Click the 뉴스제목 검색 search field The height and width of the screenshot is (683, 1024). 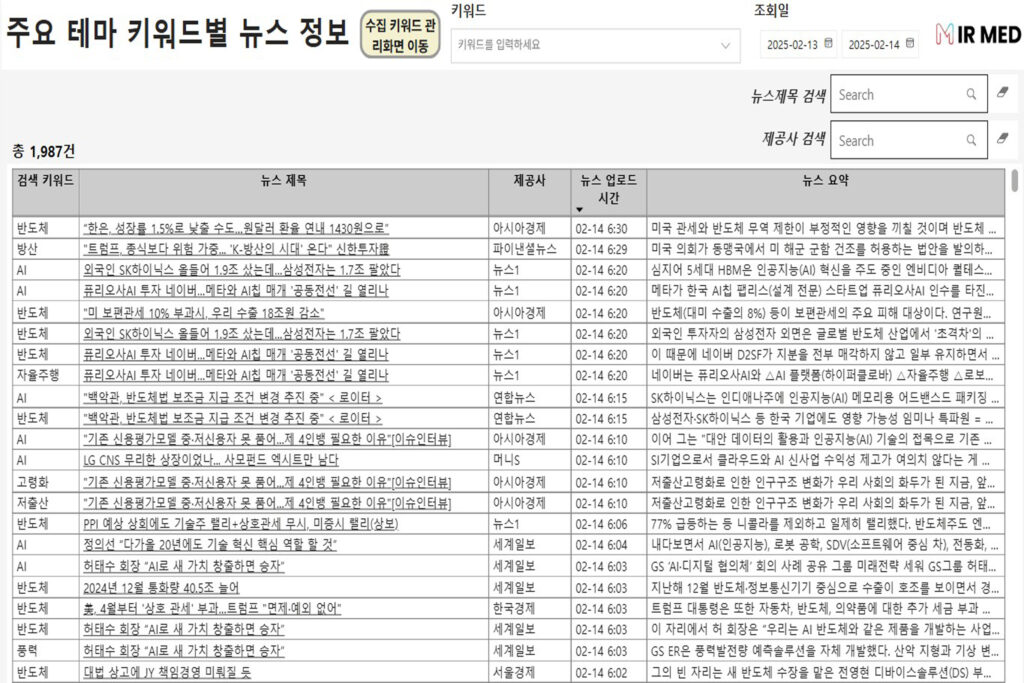[908, 94]
